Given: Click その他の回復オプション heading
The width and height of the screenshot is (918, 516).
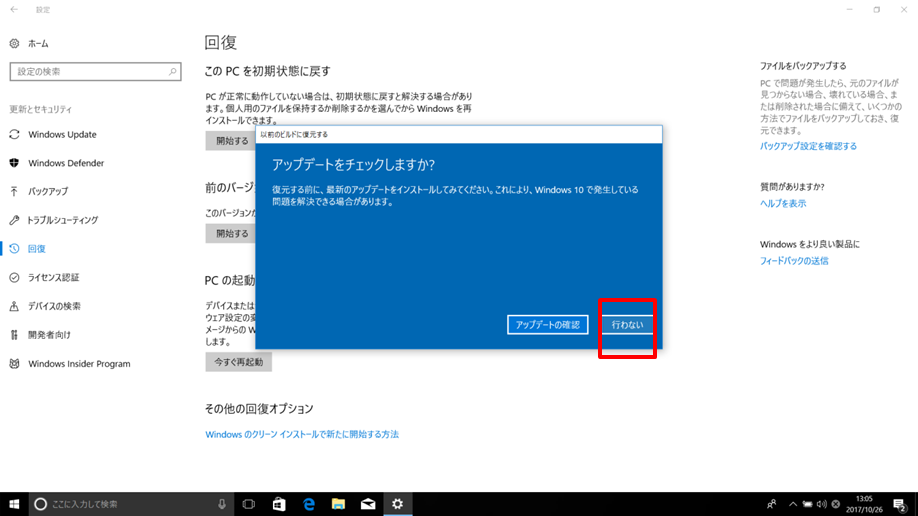Looking at the screenshot, I should click(x=259, y=408).
